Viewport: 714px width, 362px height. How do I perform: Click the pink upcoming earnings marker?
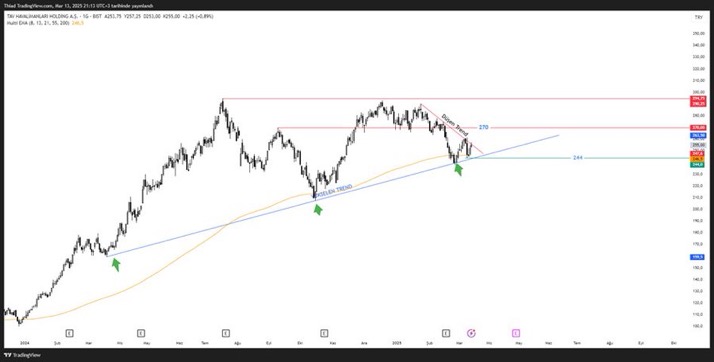click(x=516, y=333)
